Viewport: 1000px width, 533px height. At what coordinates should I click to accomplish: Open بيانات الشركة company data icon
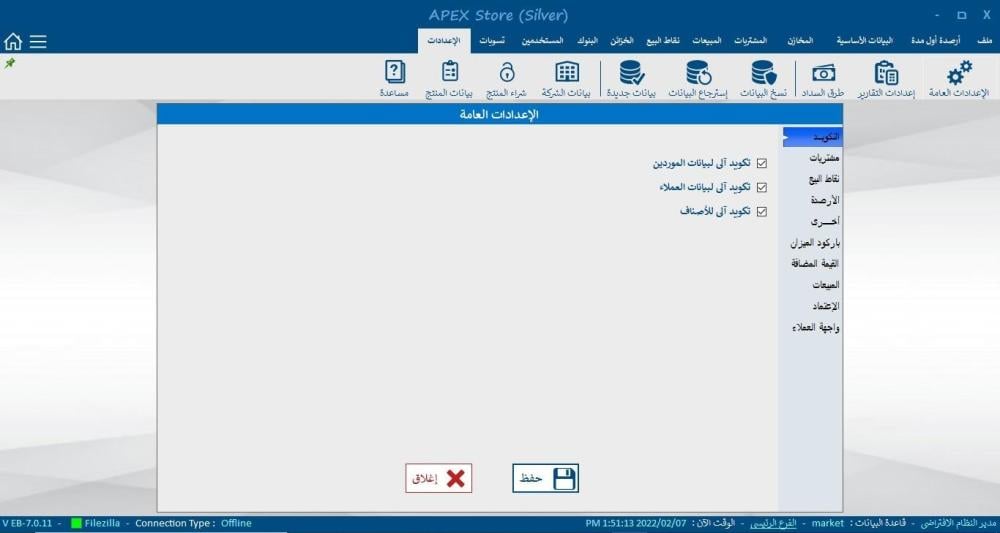567,74
